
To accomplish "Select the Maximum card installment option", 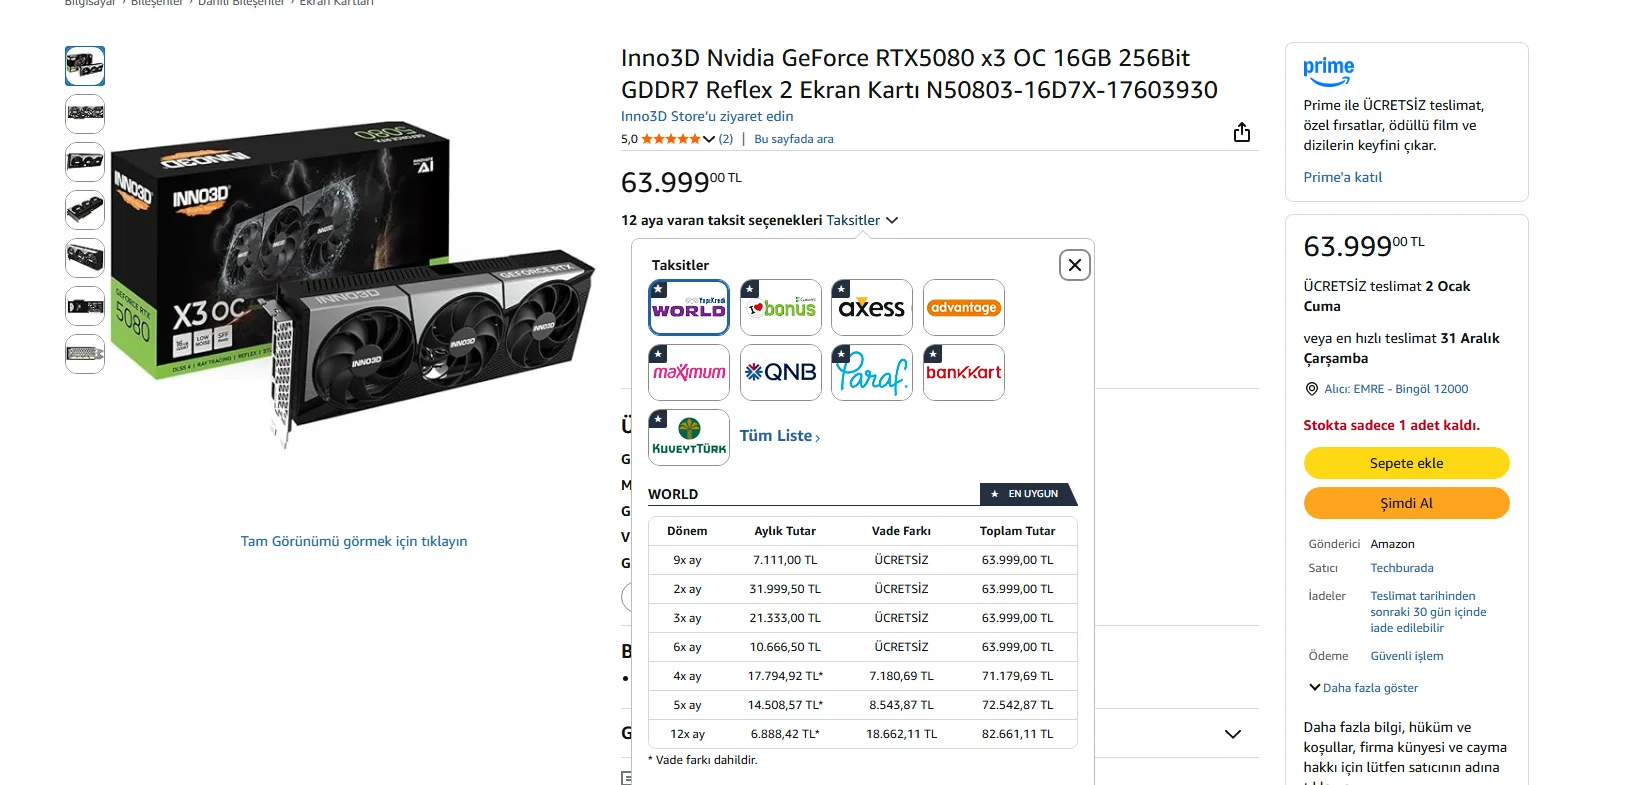I will pyautogui.click(x=689, y=372).
